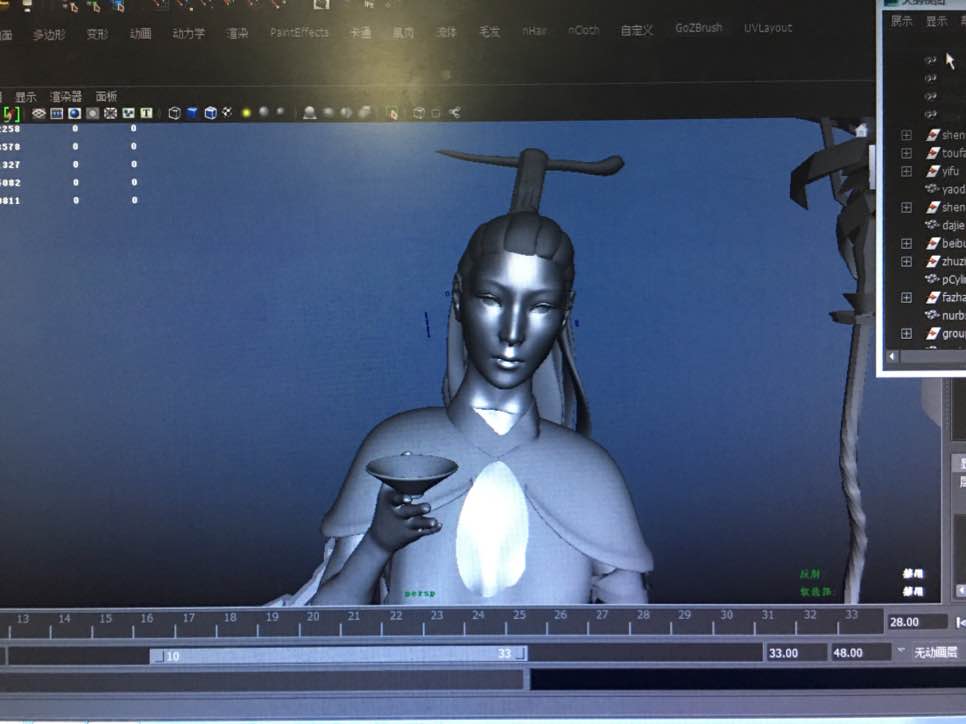
Task: Expand the group node in outliner
Action: (906, 333)
